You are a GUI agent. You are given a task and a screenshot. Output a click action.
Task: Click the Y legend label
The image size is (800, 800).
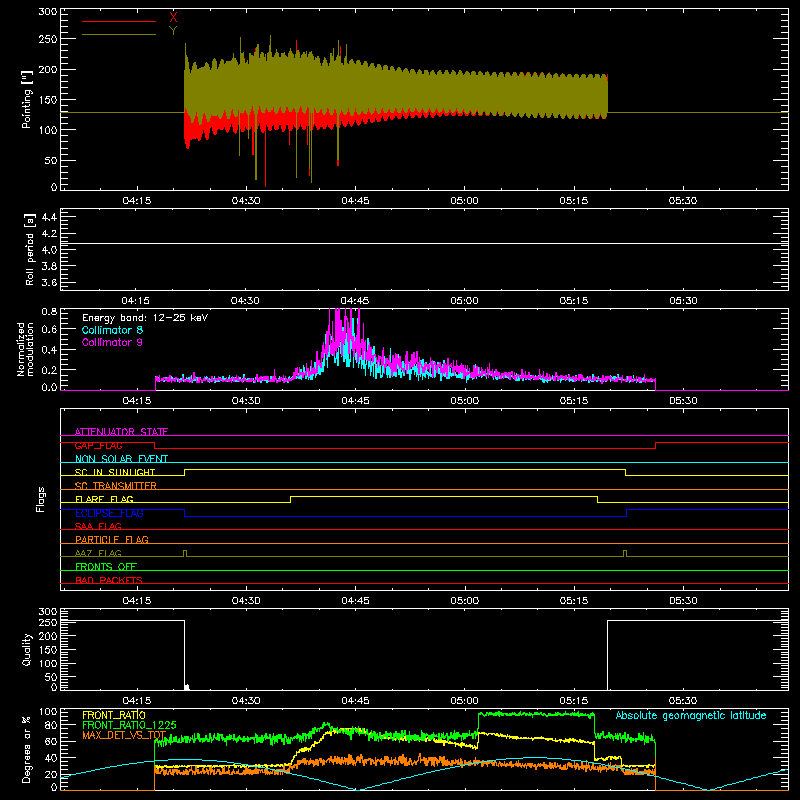pyautogui.click(x=173, y=31)
